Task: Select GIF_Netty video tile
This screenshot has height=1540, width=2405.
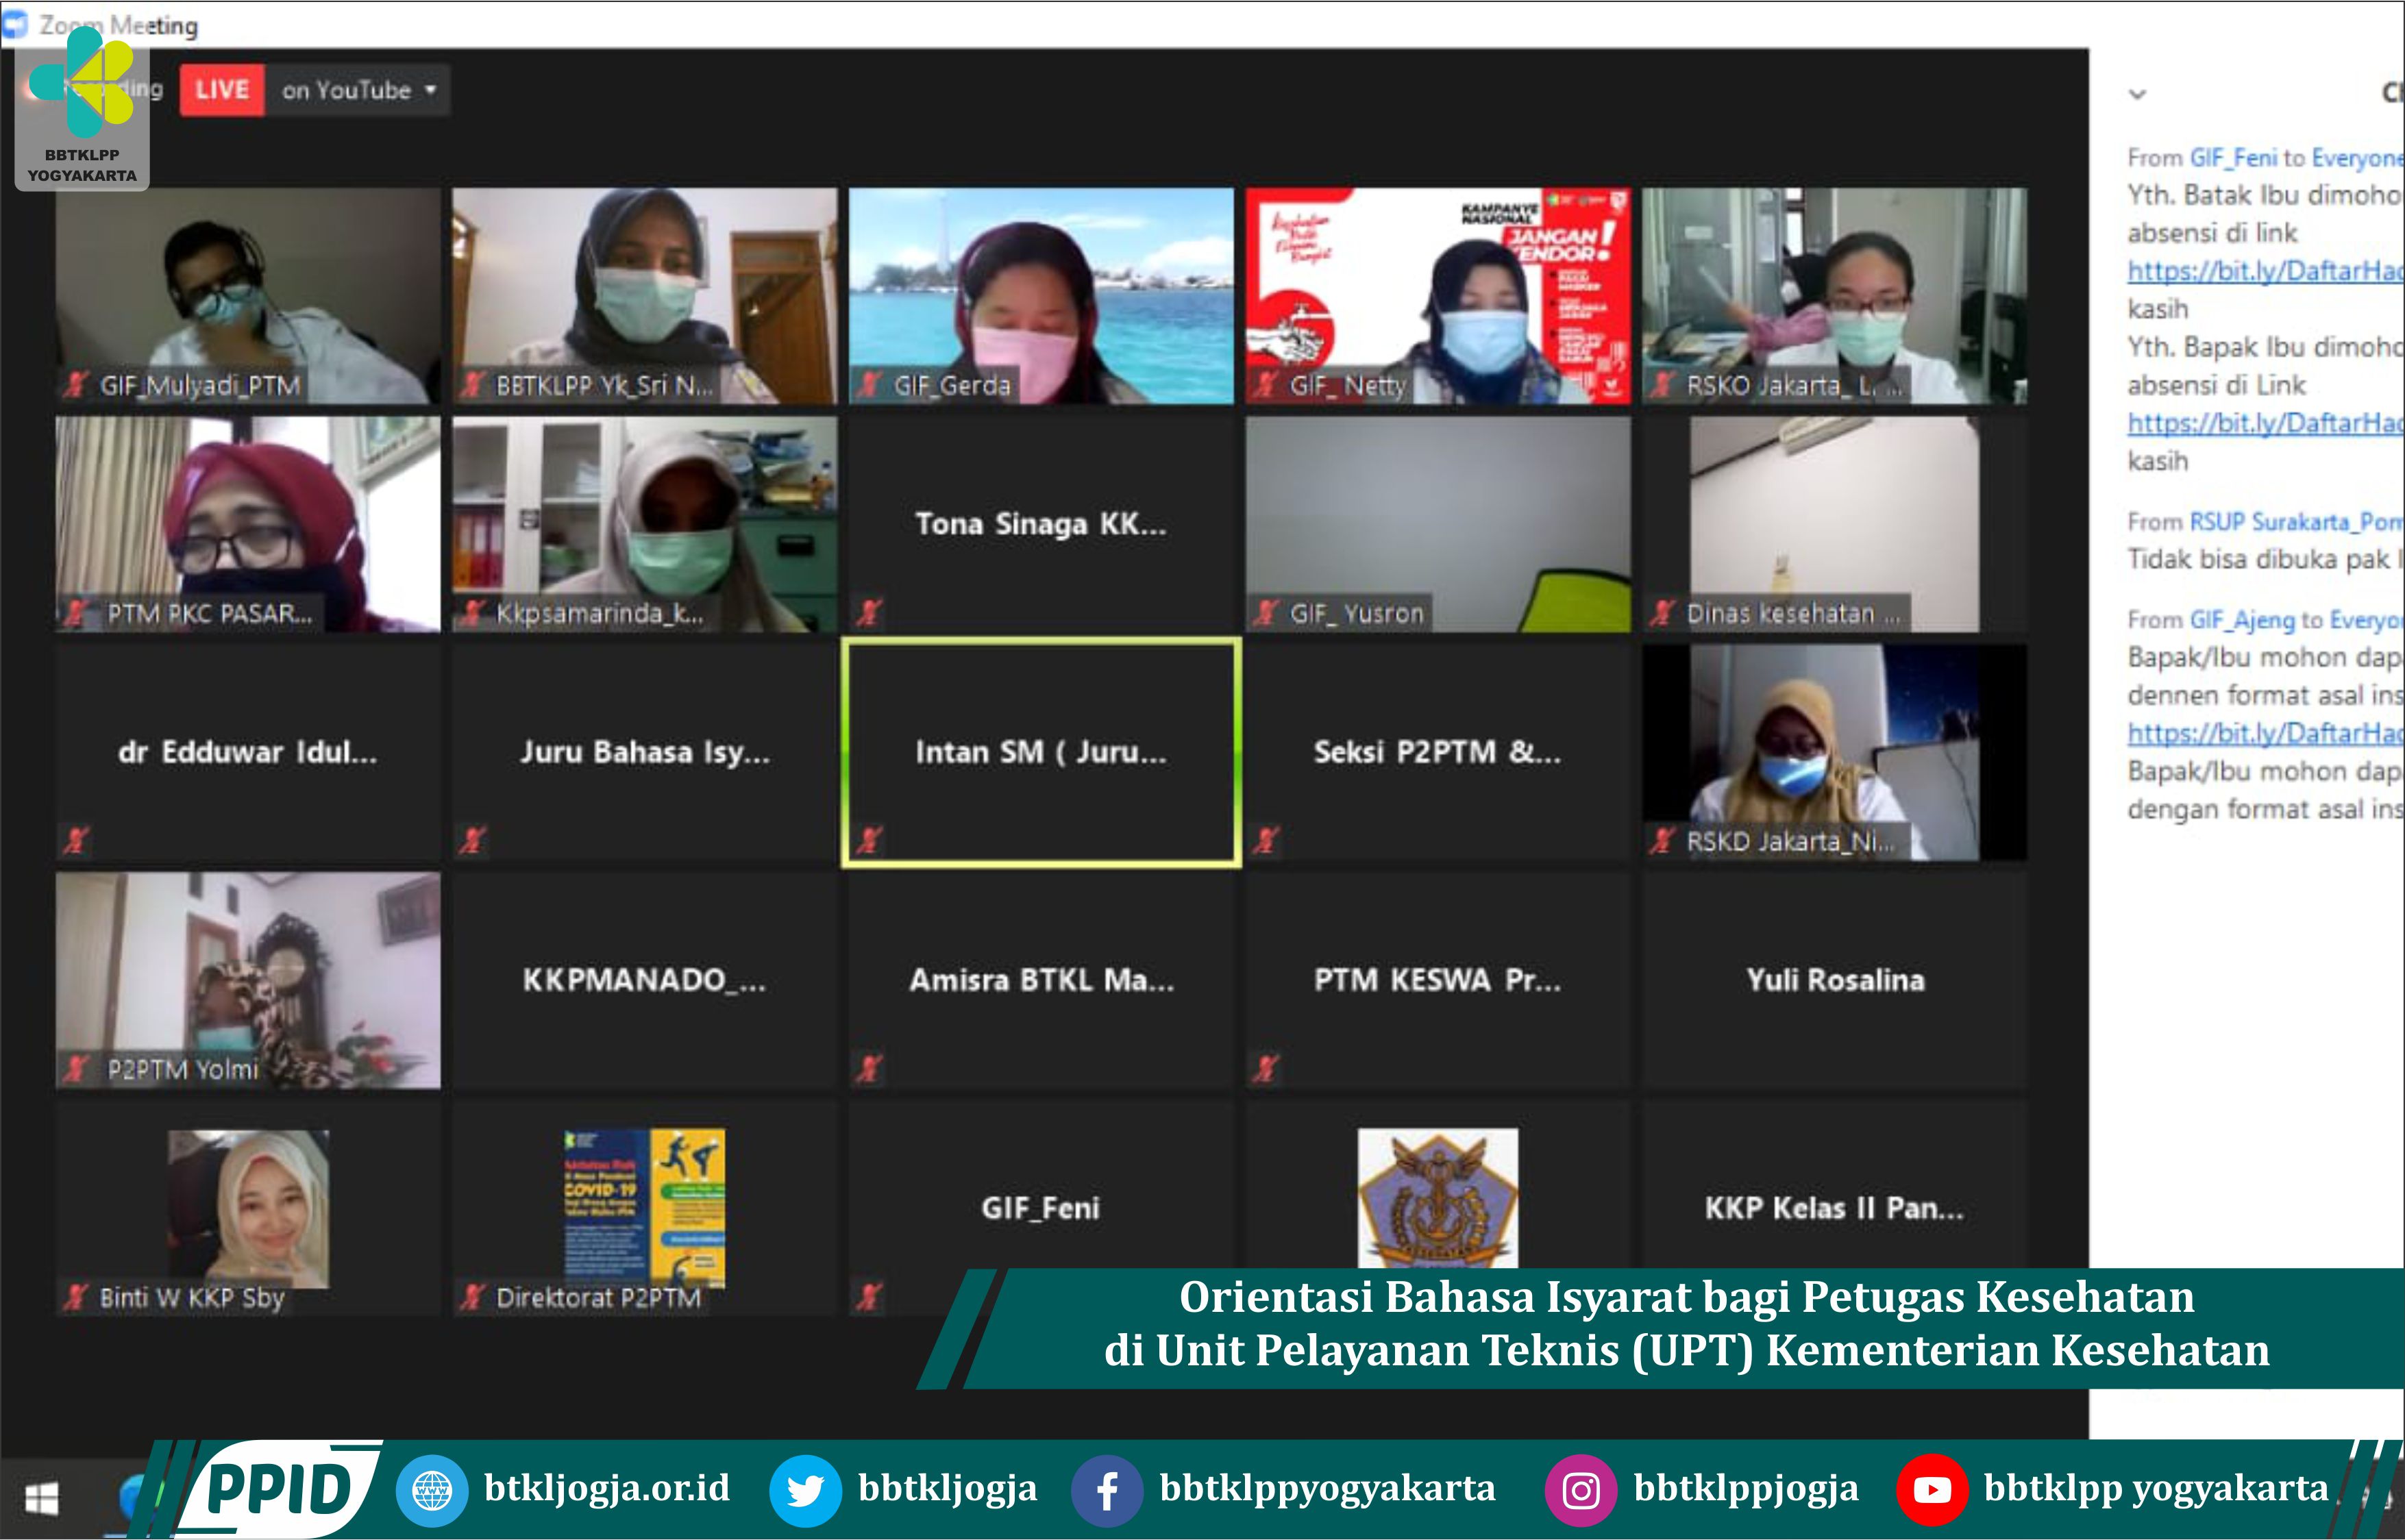Action: pyautogui.click(x=1438, y=296)
